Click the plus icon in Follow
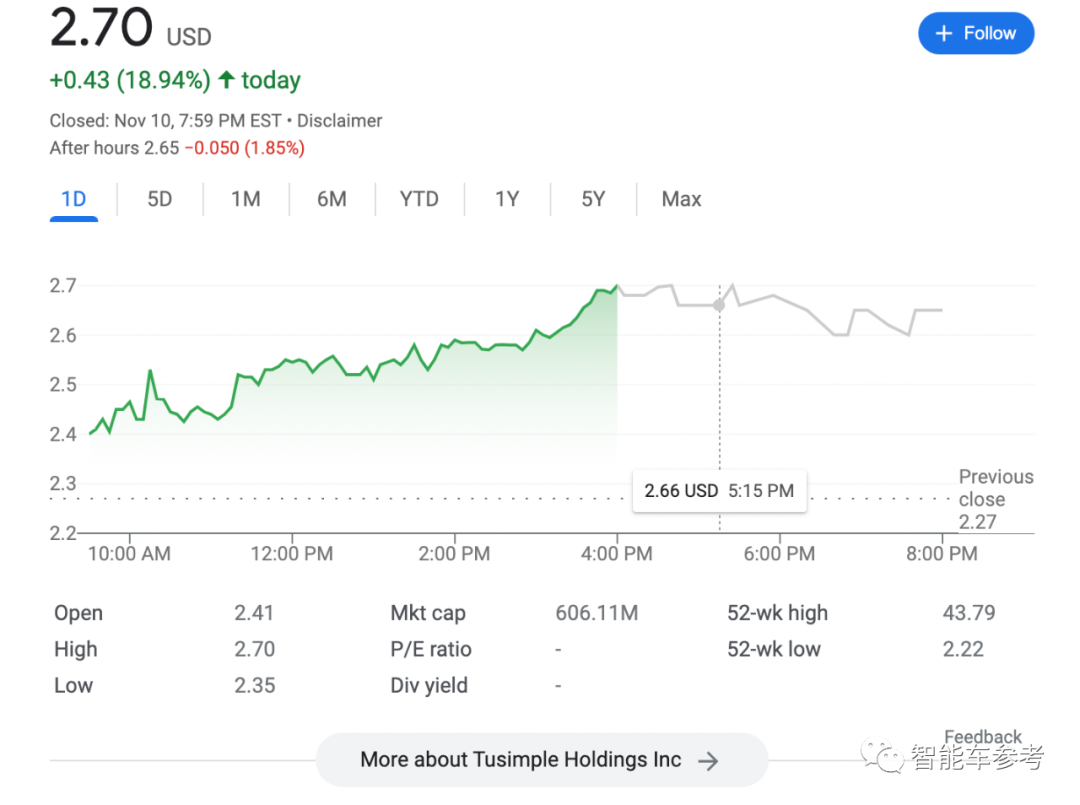The height and width of the screenshot is (805, 1080). pyautogui.click(x=943, y=34)
